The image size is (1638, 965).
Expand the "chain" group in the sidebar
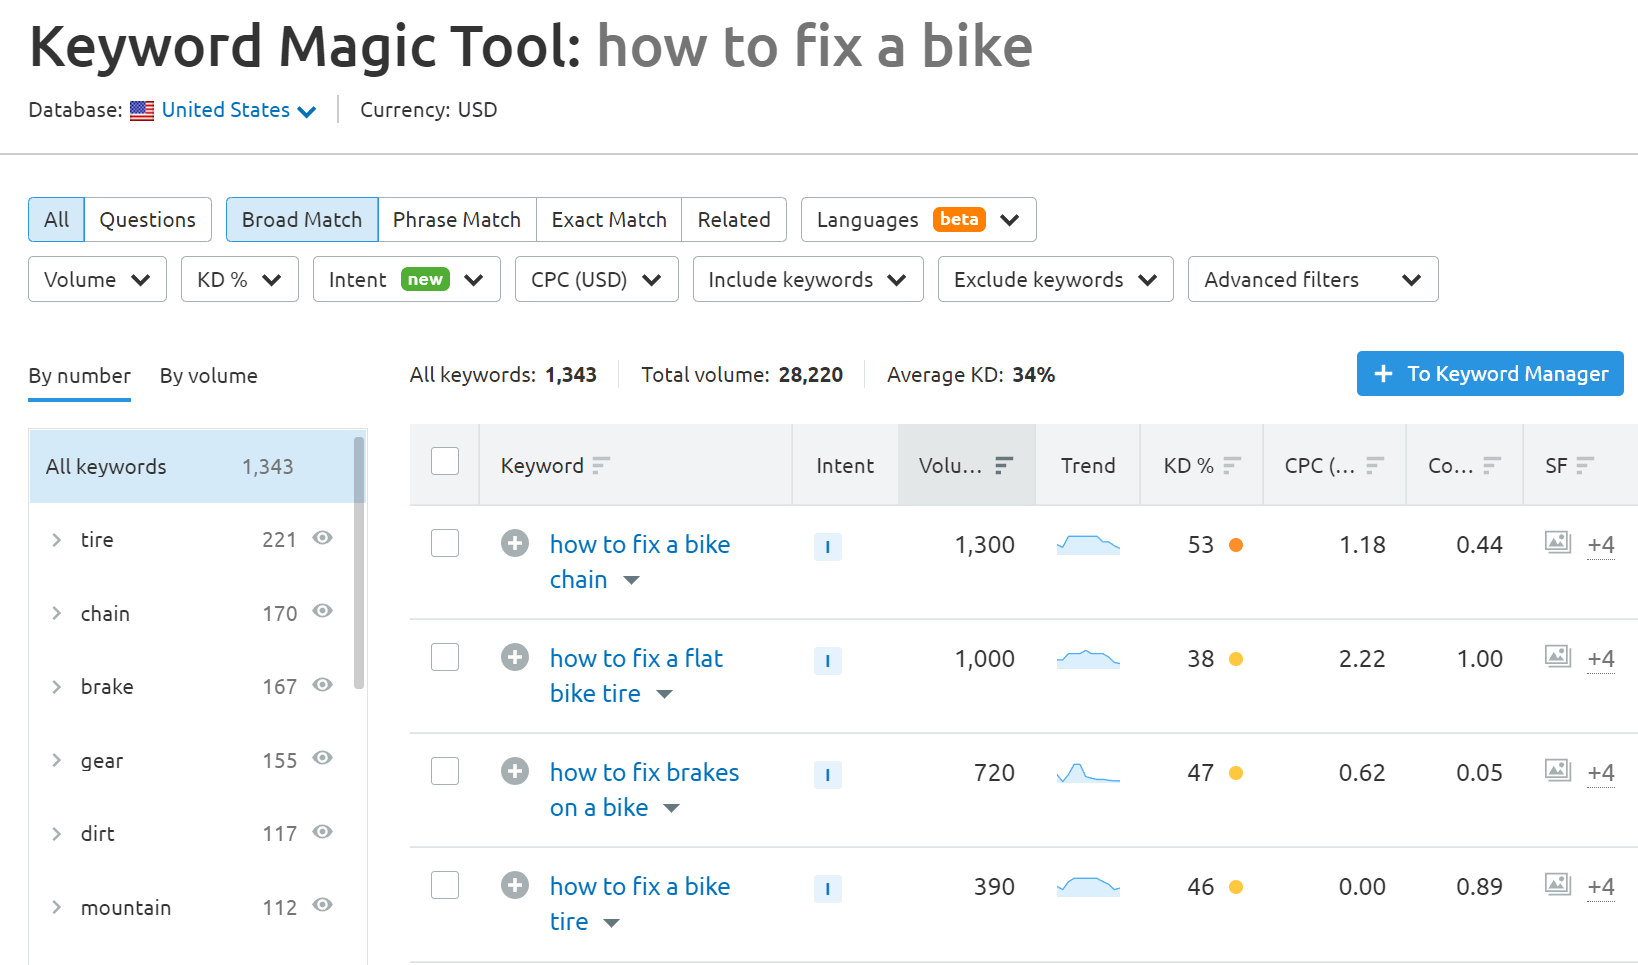pyautogui.click(x=57, y=613)
